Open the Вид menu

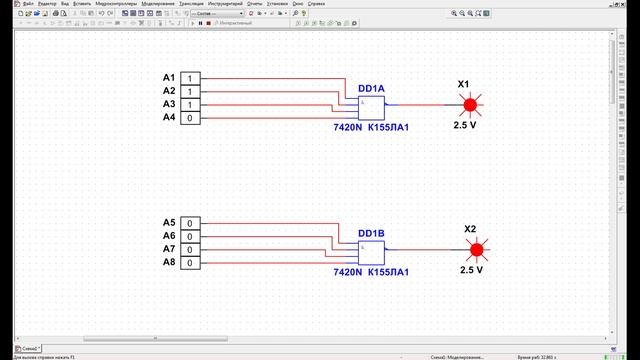(x=65, y=4)
